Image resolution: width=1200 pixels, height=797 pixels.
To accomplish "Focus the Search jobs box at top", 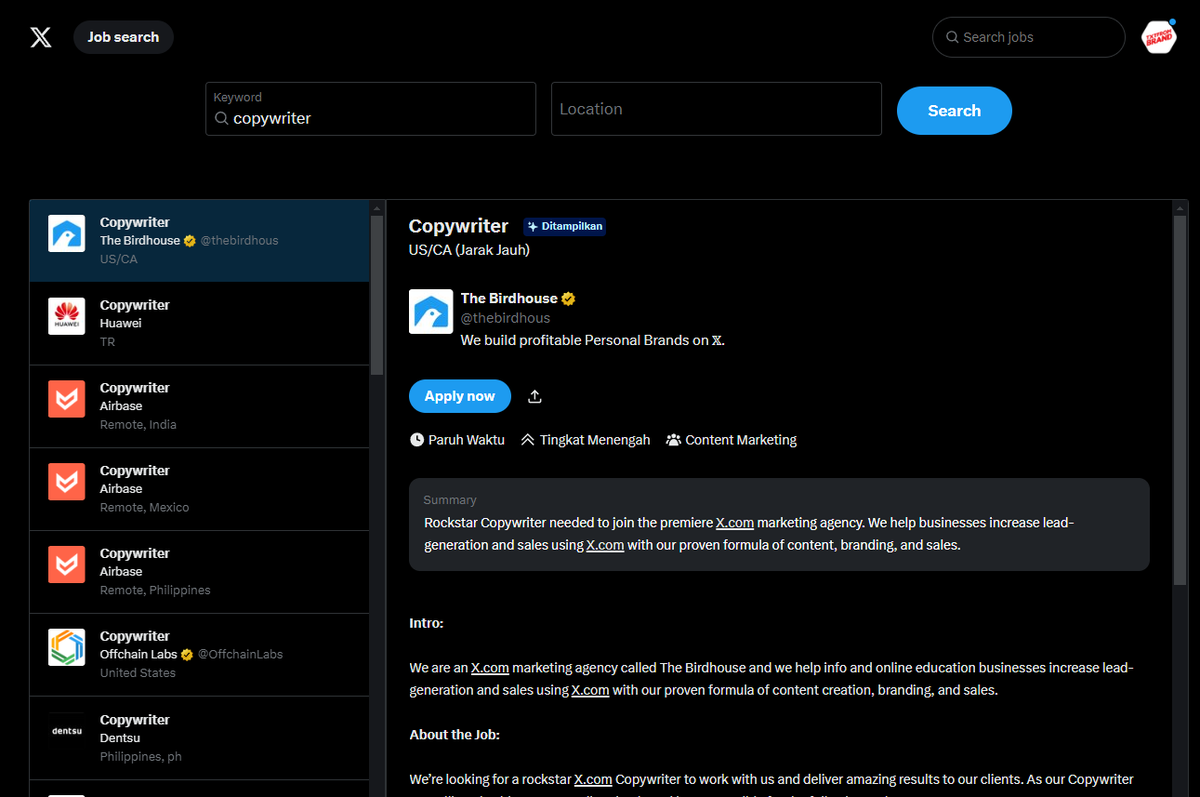I will pyautogui.click(x=1029, y=37).
